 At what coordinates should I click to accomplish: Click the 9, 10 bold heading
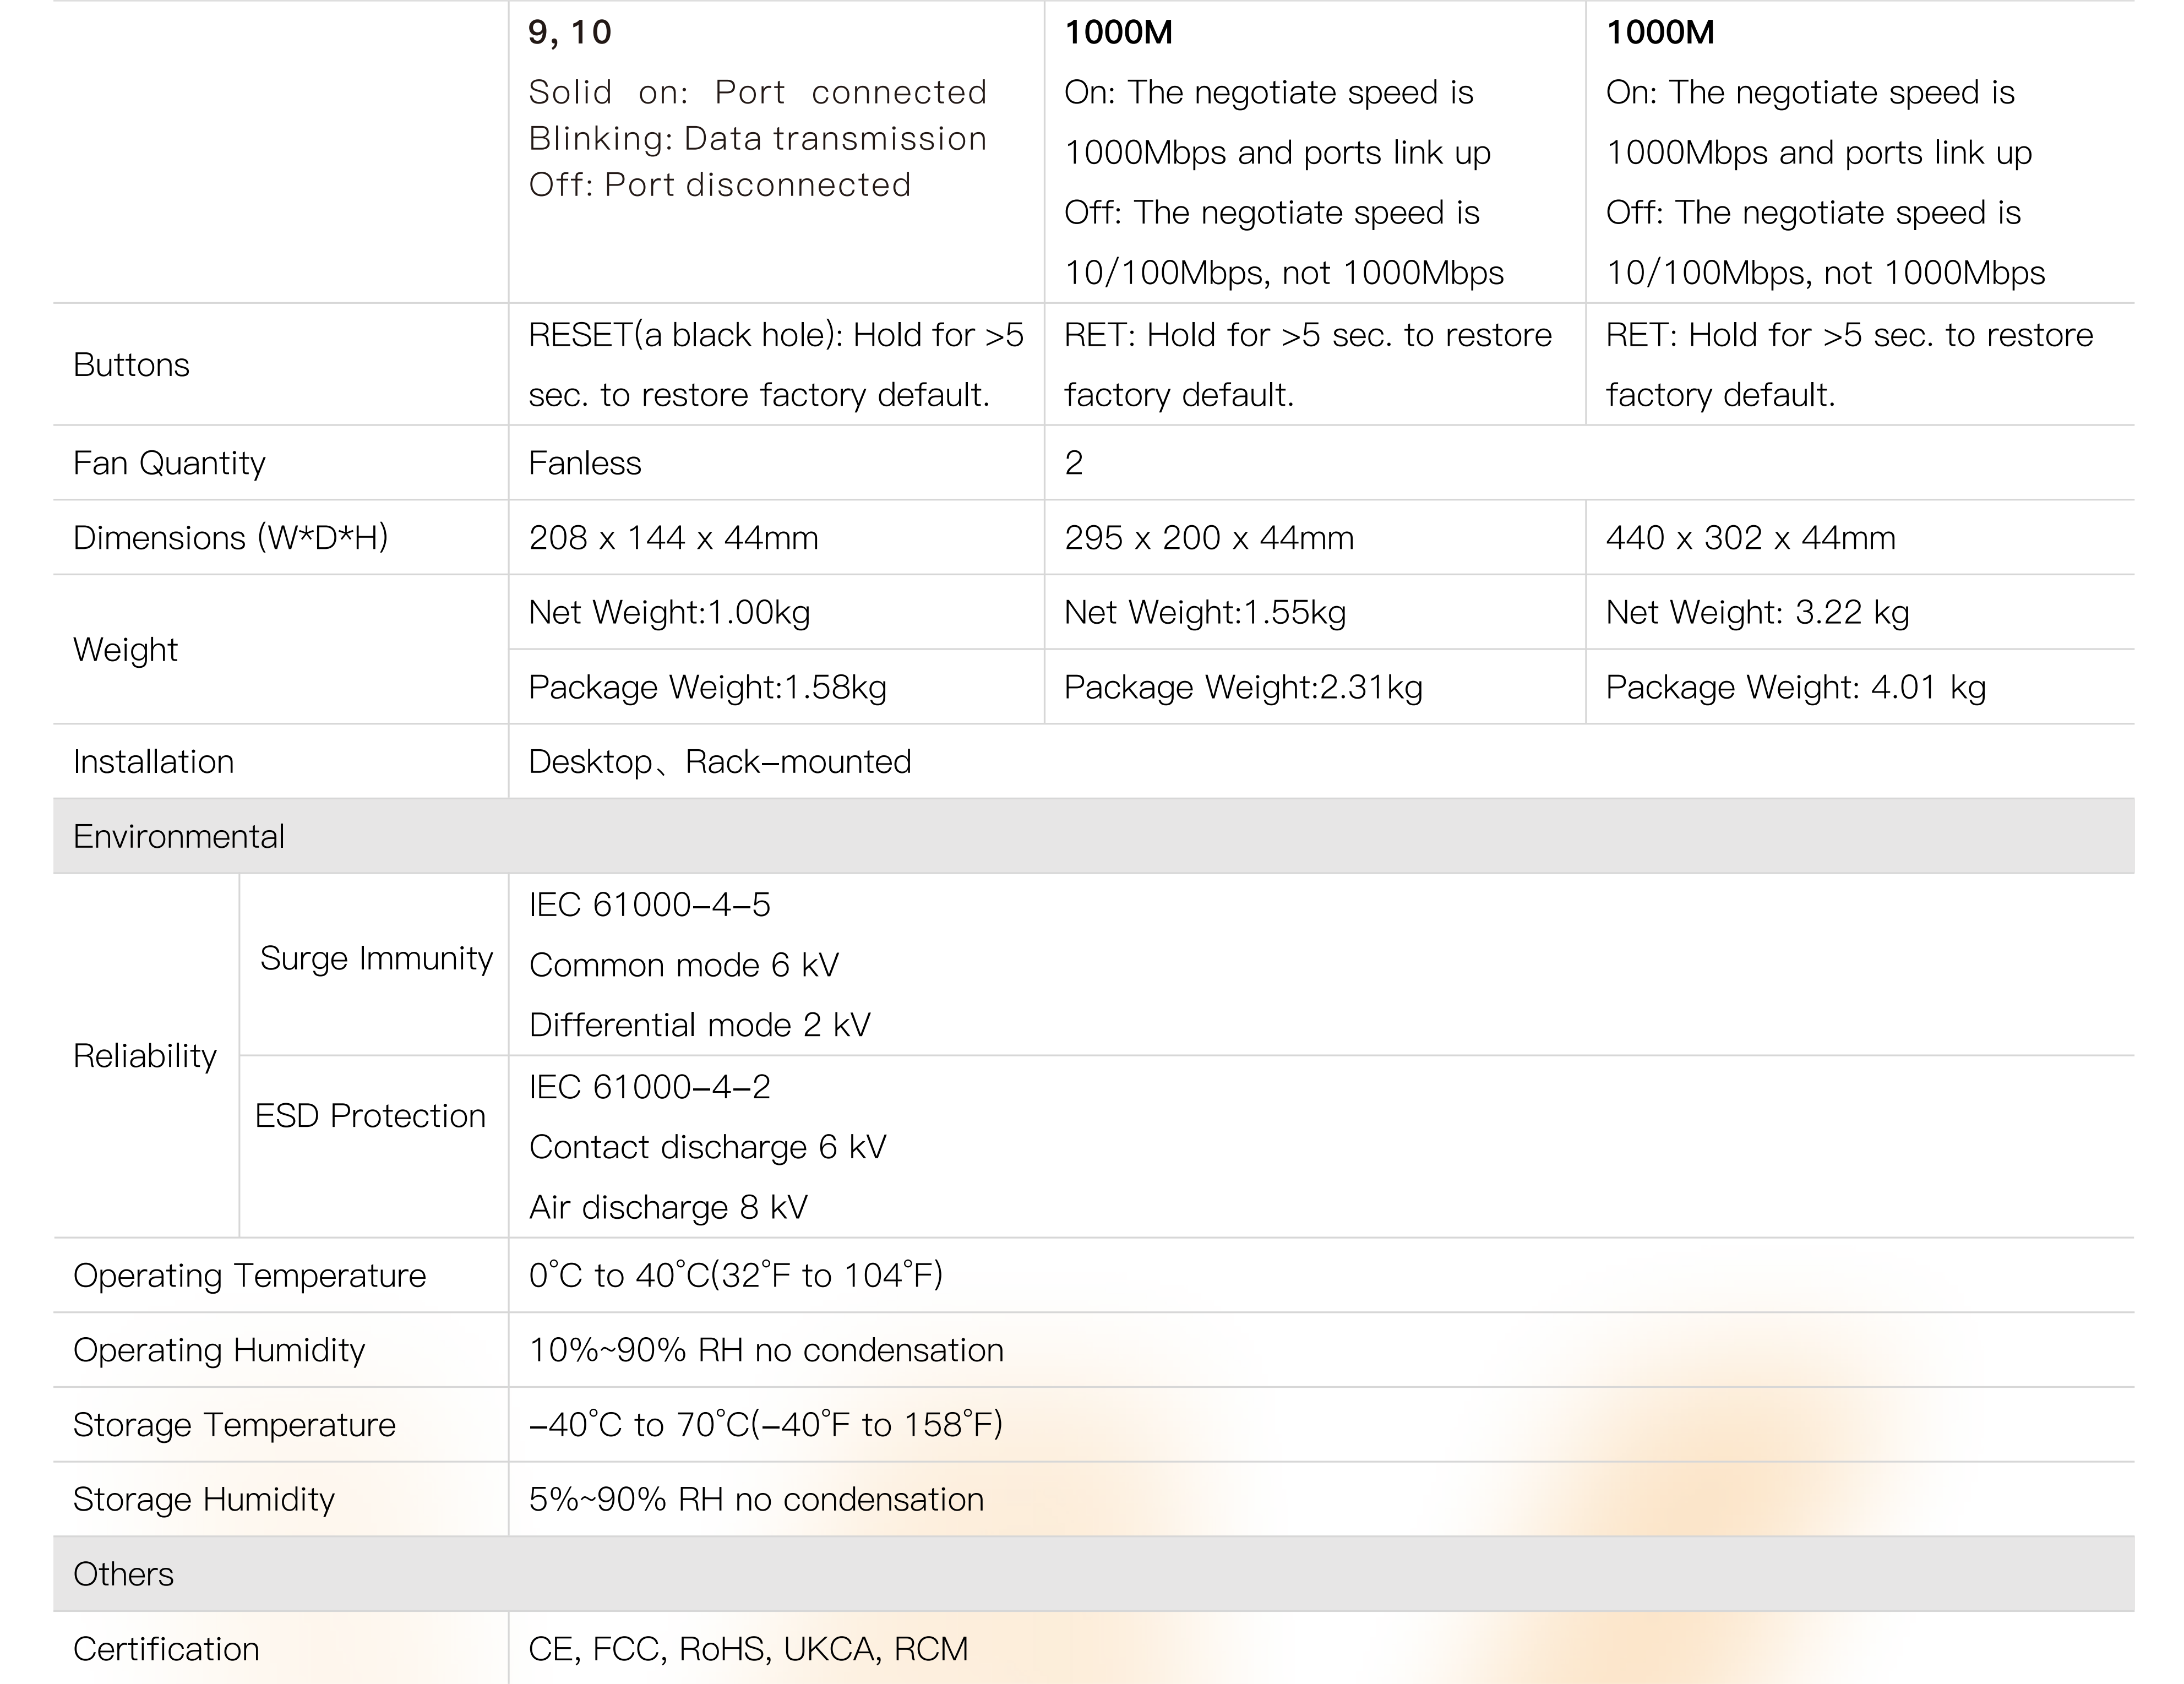(569, 32)
